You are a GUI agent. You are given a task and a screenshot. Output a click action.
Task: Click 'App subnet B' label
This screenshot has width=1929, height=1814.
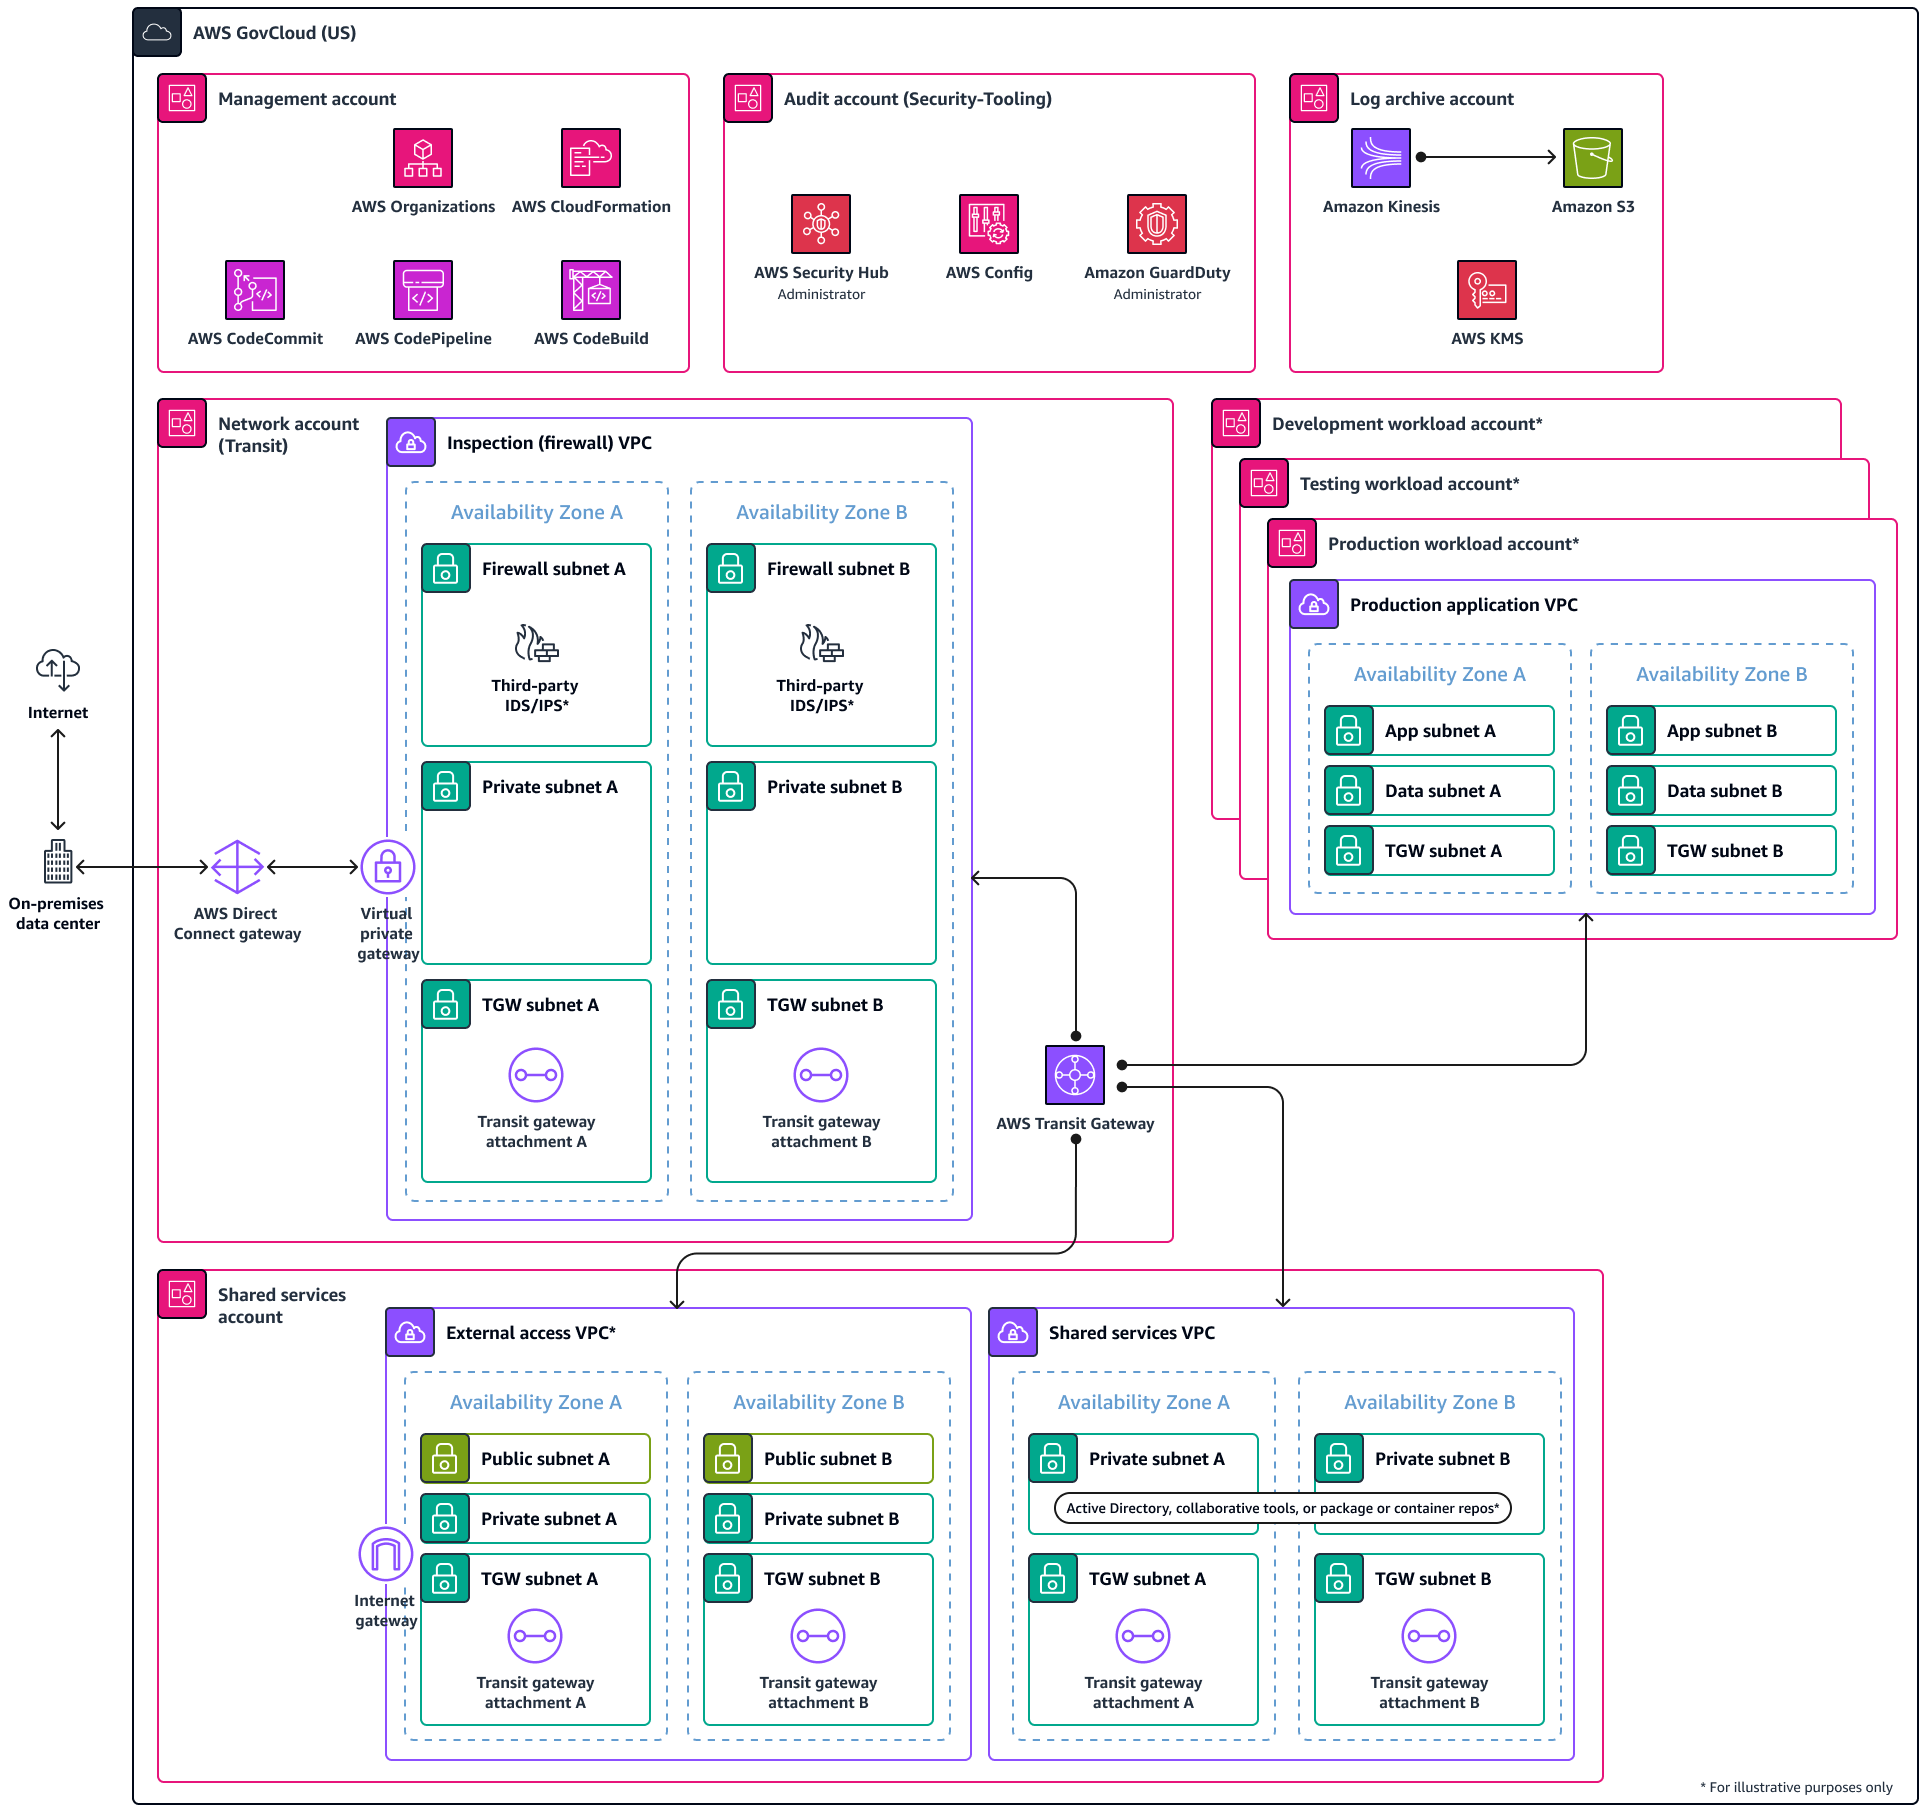pyautogui.click(x=1722, y=731)
